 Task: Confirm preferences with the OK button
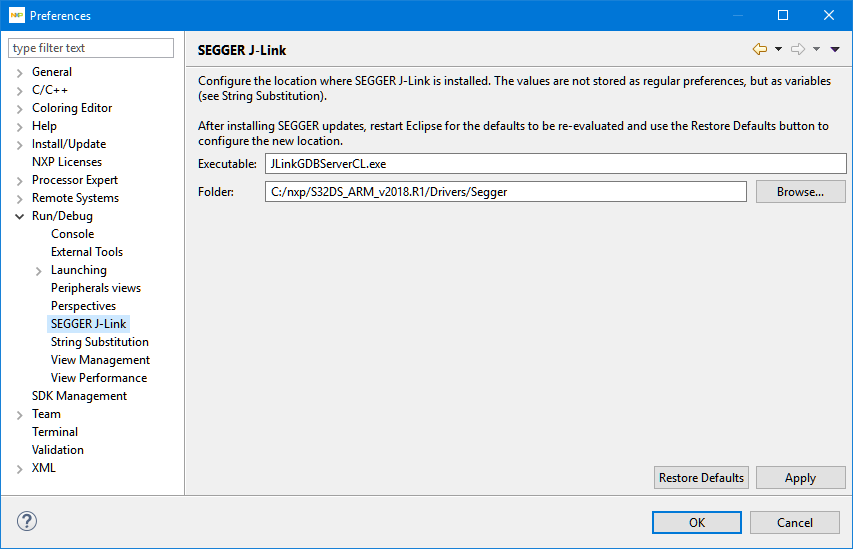696,522
